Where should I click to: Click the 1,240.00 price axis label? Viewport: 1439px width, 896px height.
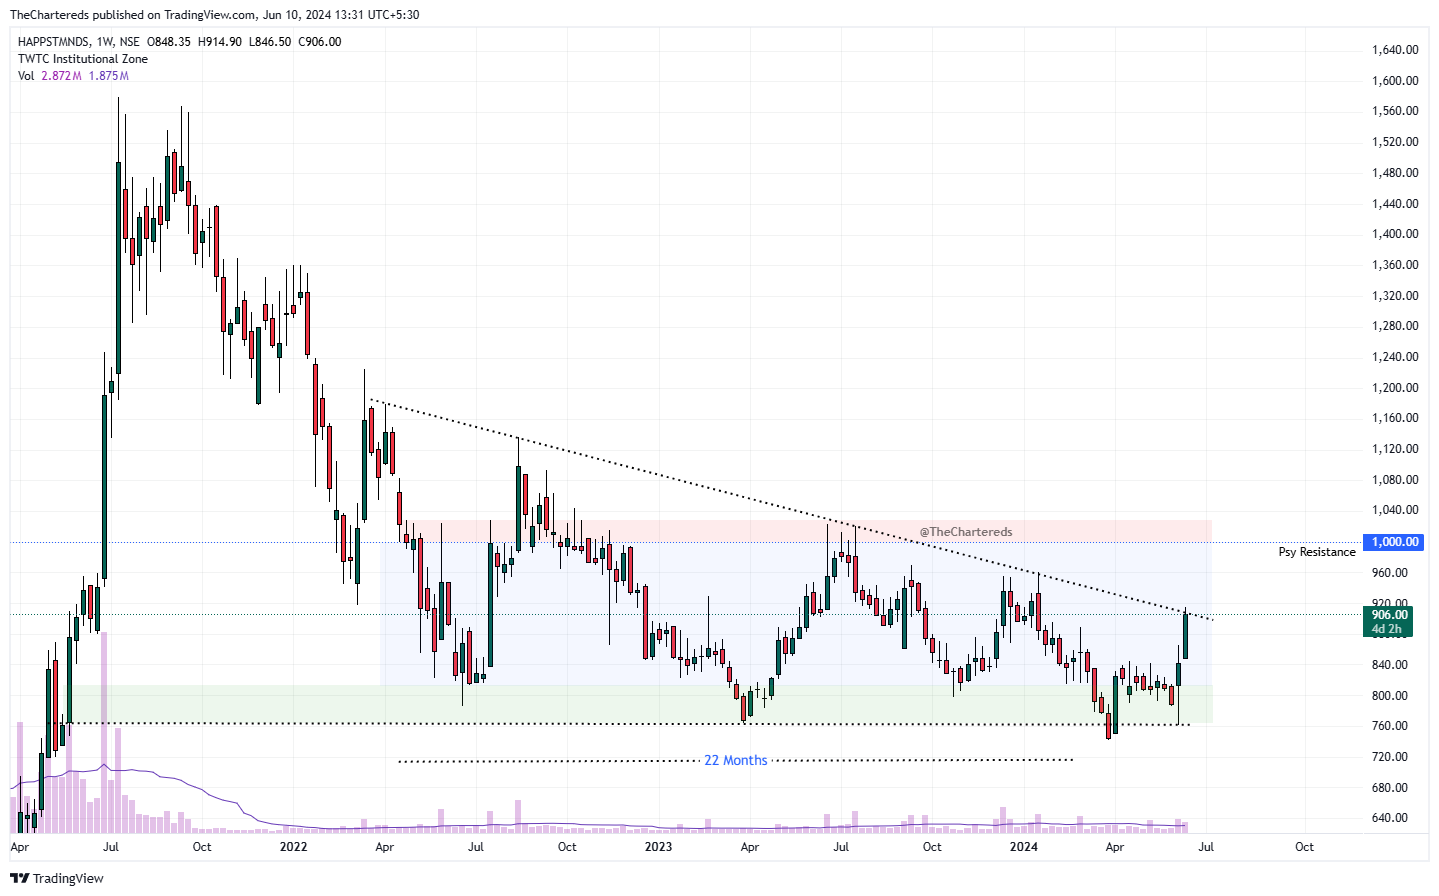(x=1395, y=357)
